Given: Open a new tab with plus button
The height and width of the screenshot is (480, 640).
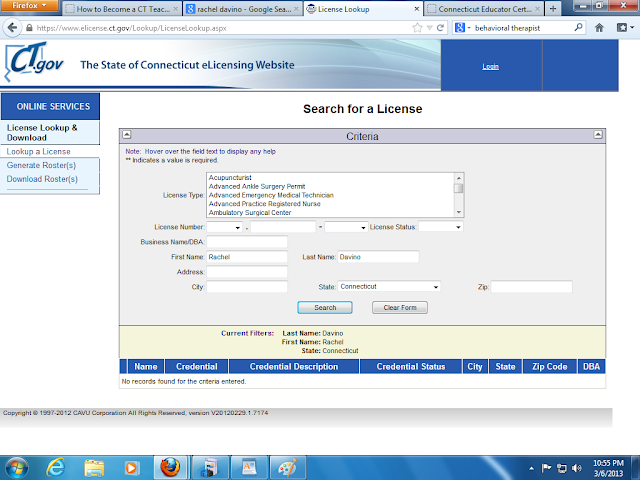Looking at the screenshot, I should tap(553, 9).
